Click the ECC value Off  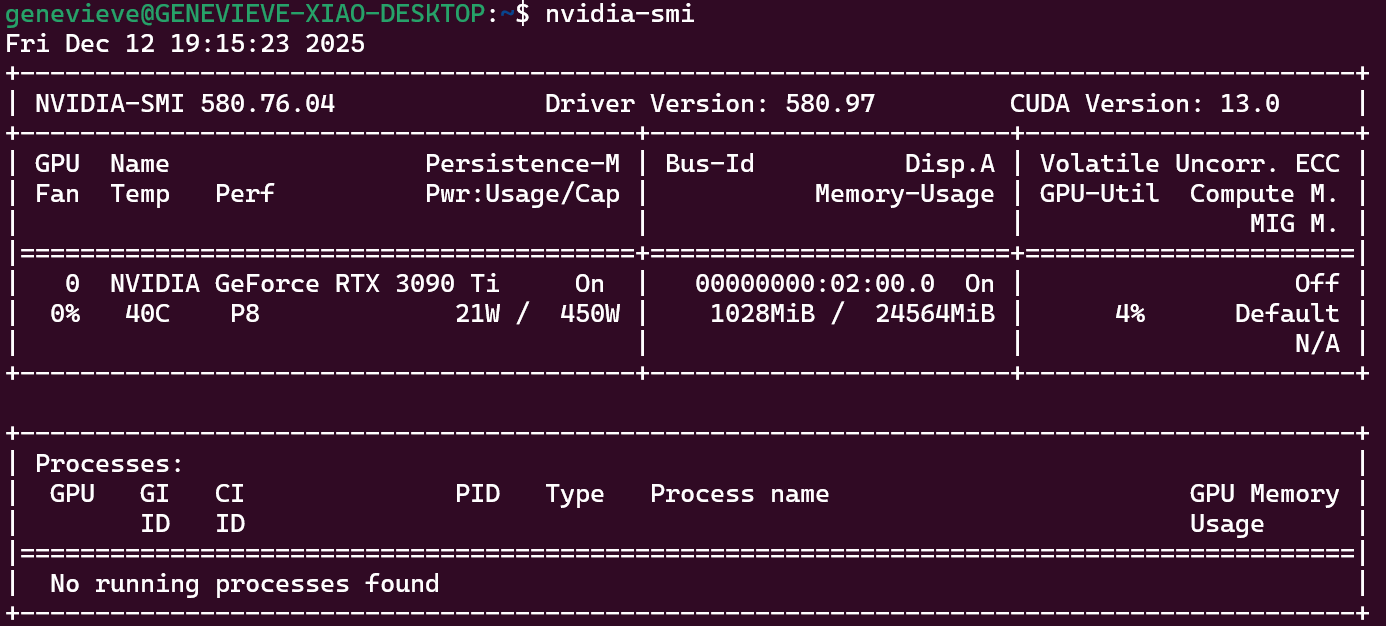click(x=1318, y=284)
